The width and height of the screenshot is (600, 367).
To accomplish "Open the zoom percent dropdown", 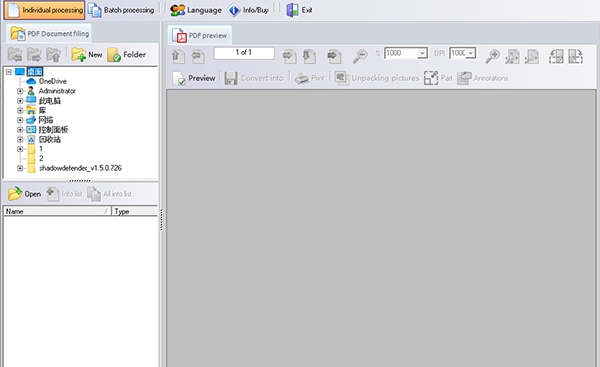I will pos(422,53).
